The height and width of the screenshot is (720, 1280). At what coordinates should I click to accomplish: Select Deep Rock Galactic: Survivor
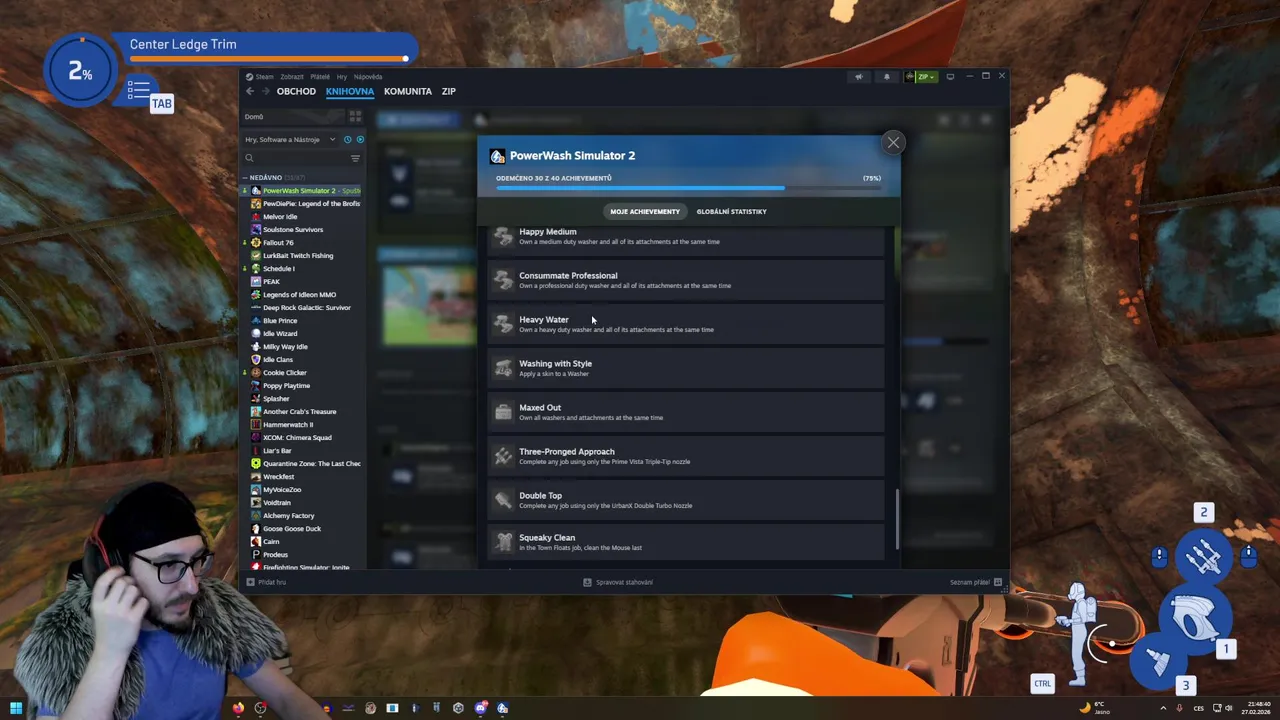pyautogui.click(x=305, y=307)
